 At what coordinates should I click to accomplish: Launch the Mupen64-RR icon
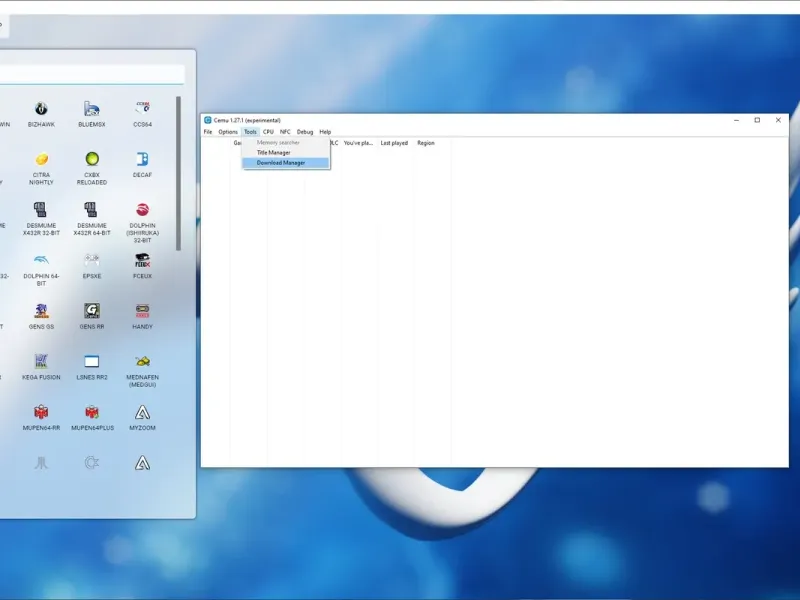click(x=41, y=412)
